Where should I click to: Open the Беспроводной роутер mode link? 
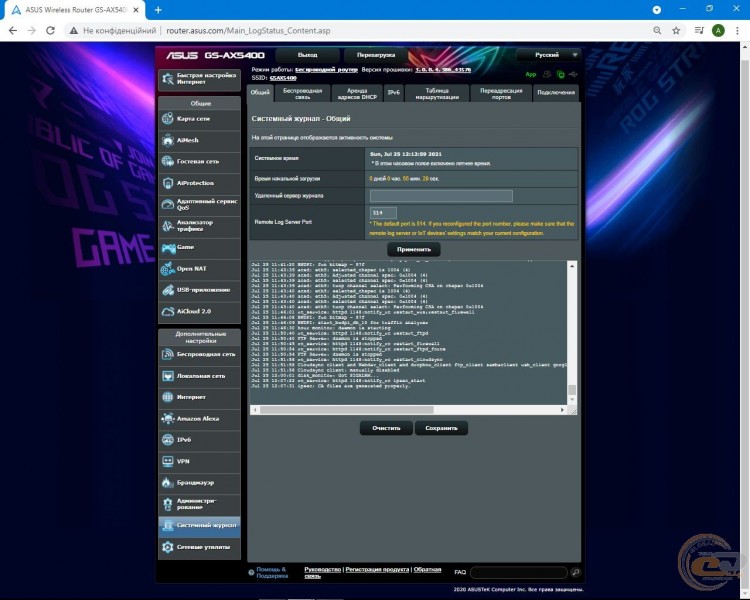click(326, 70)
